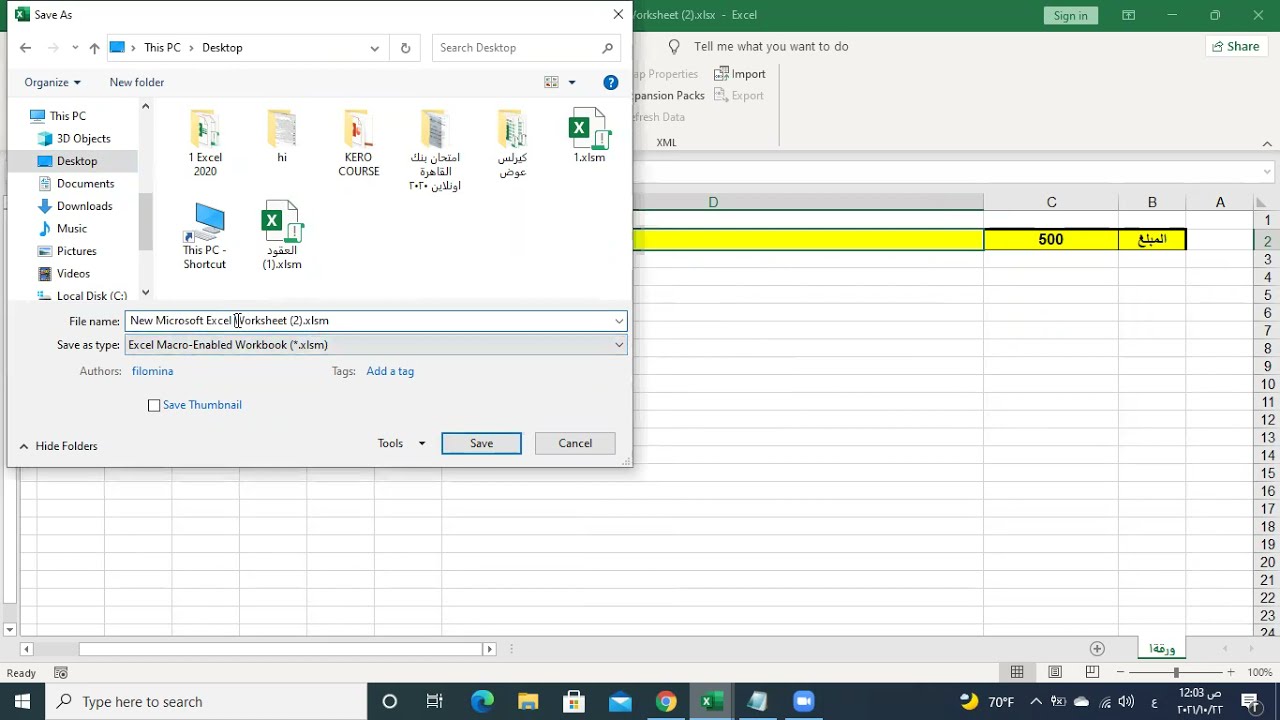Open Downloads in navigation pane
1280x720 pixels.
point(84,206)
